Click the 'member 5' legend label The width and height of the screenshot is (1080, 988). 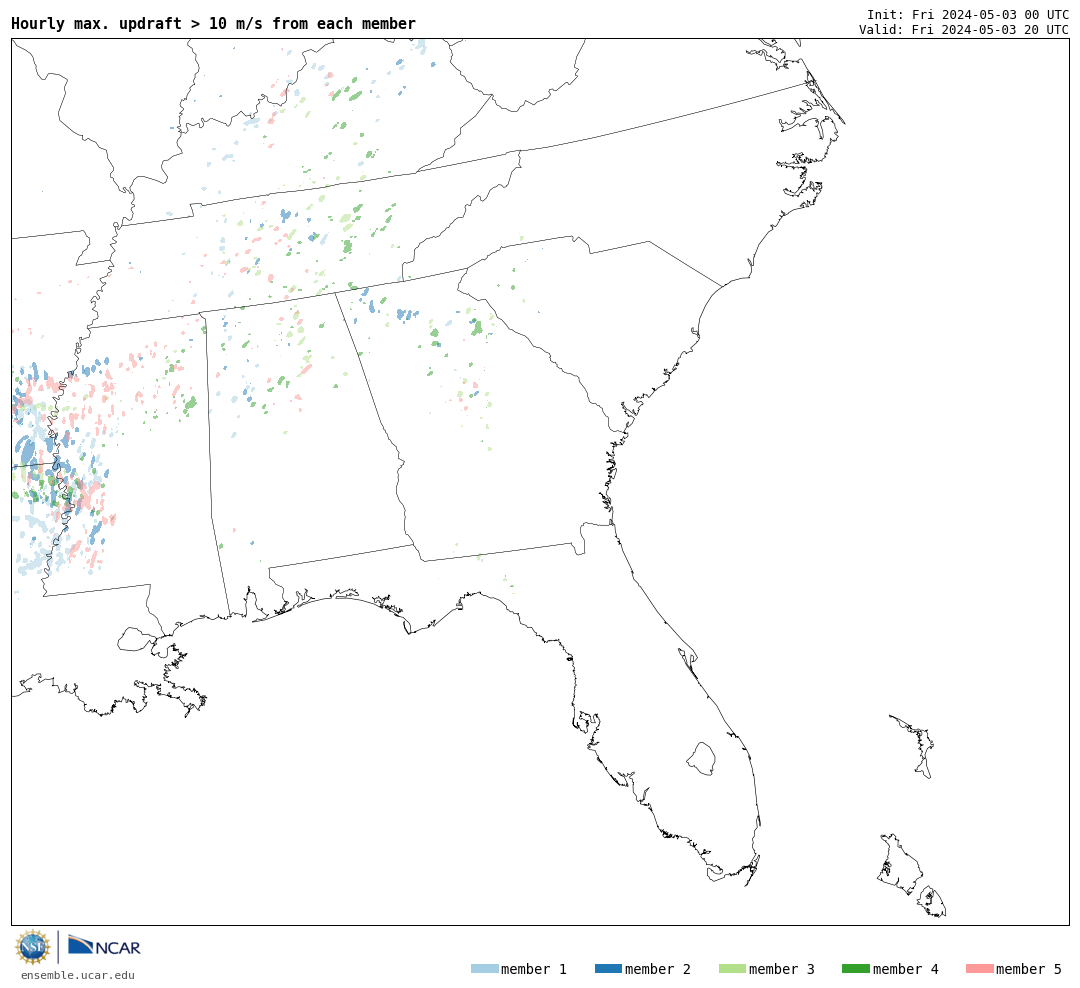click(x=1029, y=969)
